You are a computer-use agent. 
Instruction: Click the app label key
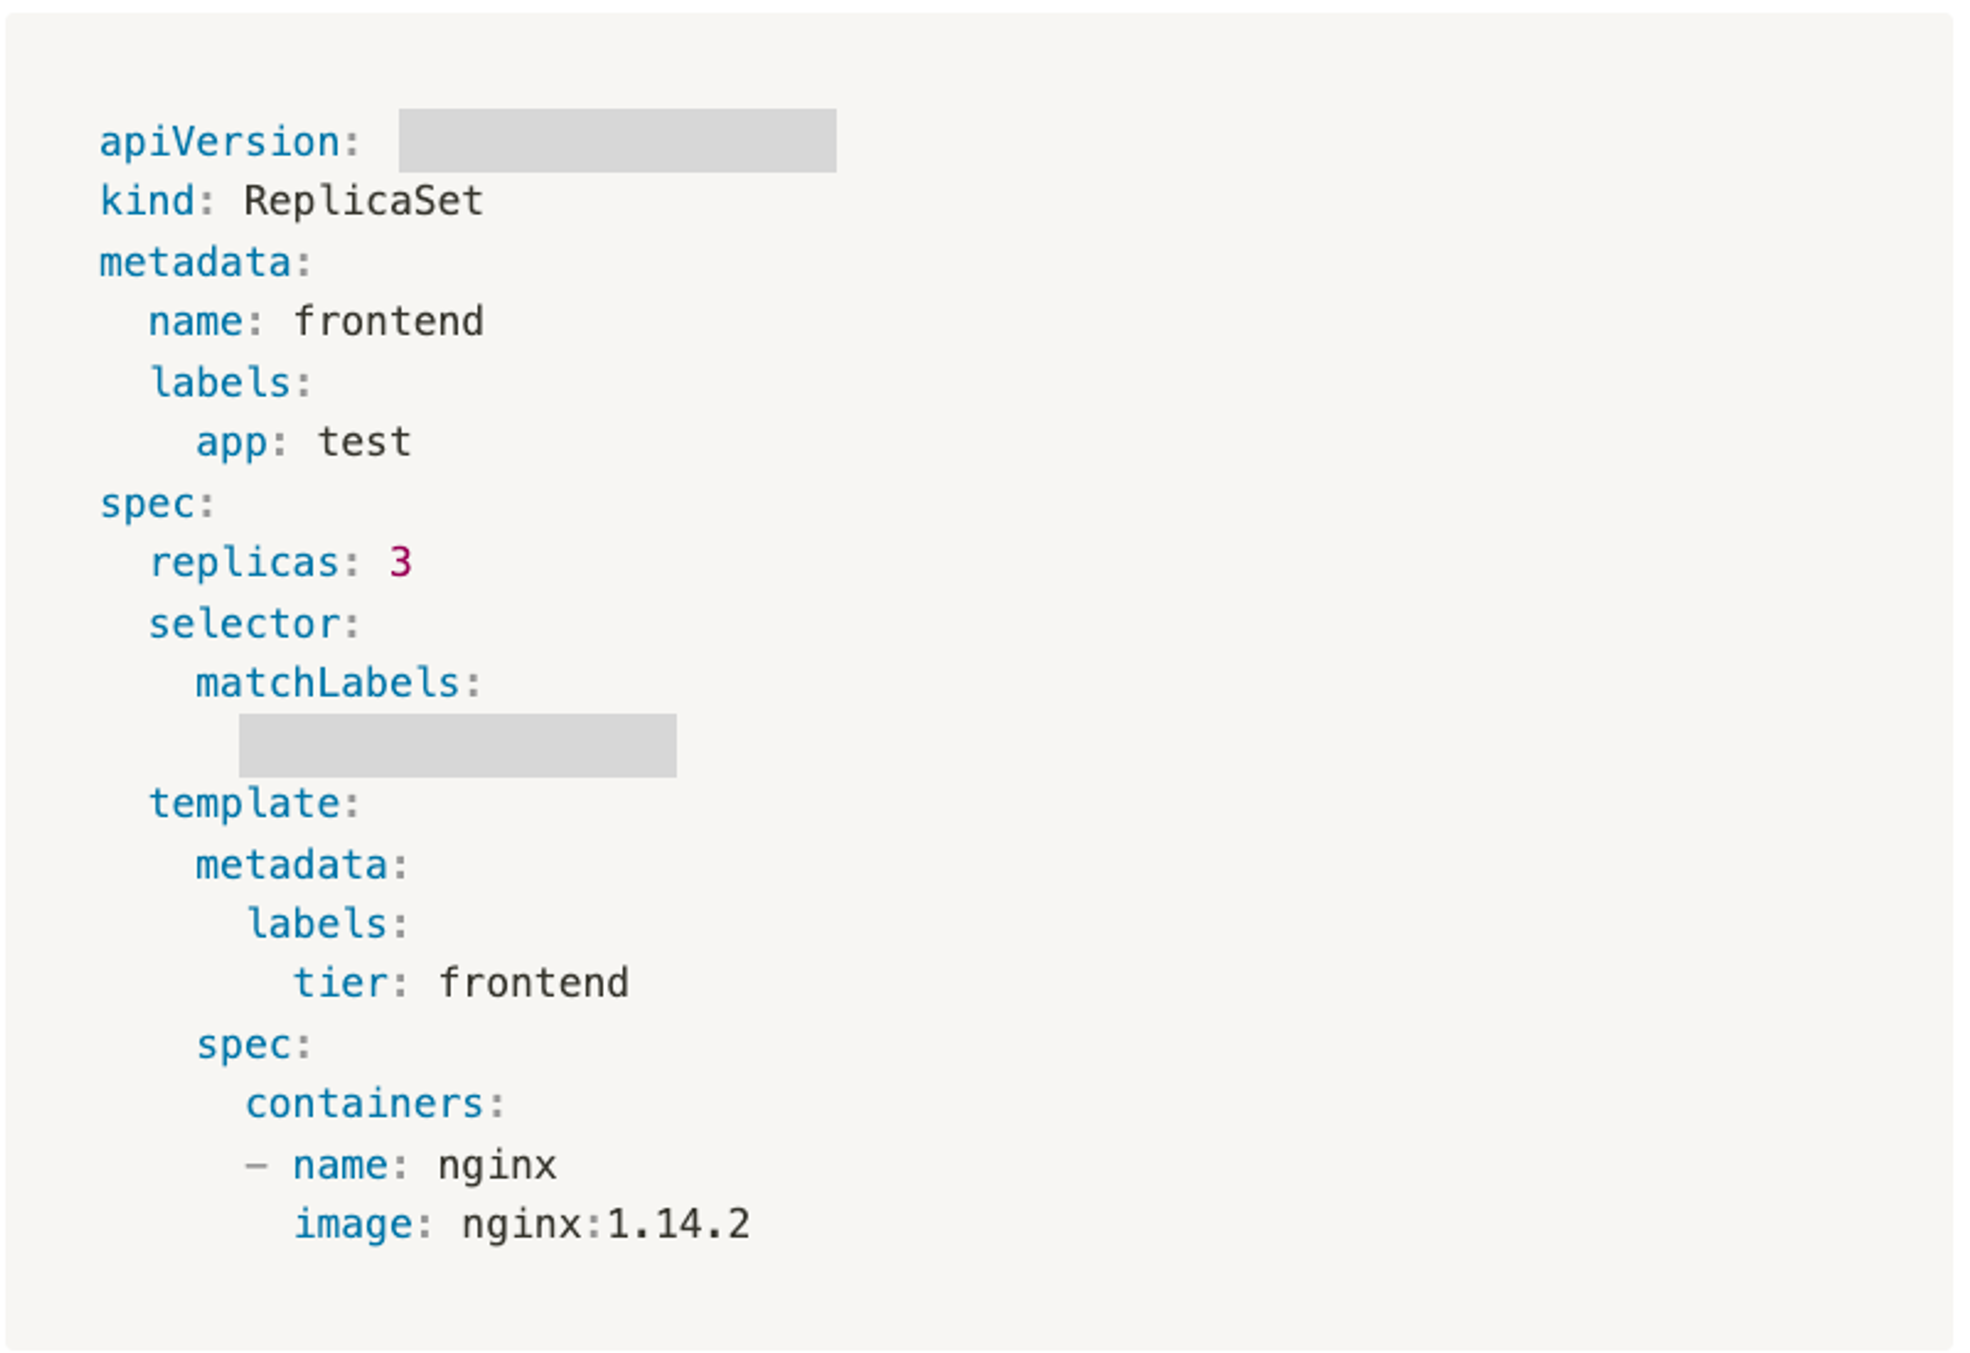tap(232, 443)
